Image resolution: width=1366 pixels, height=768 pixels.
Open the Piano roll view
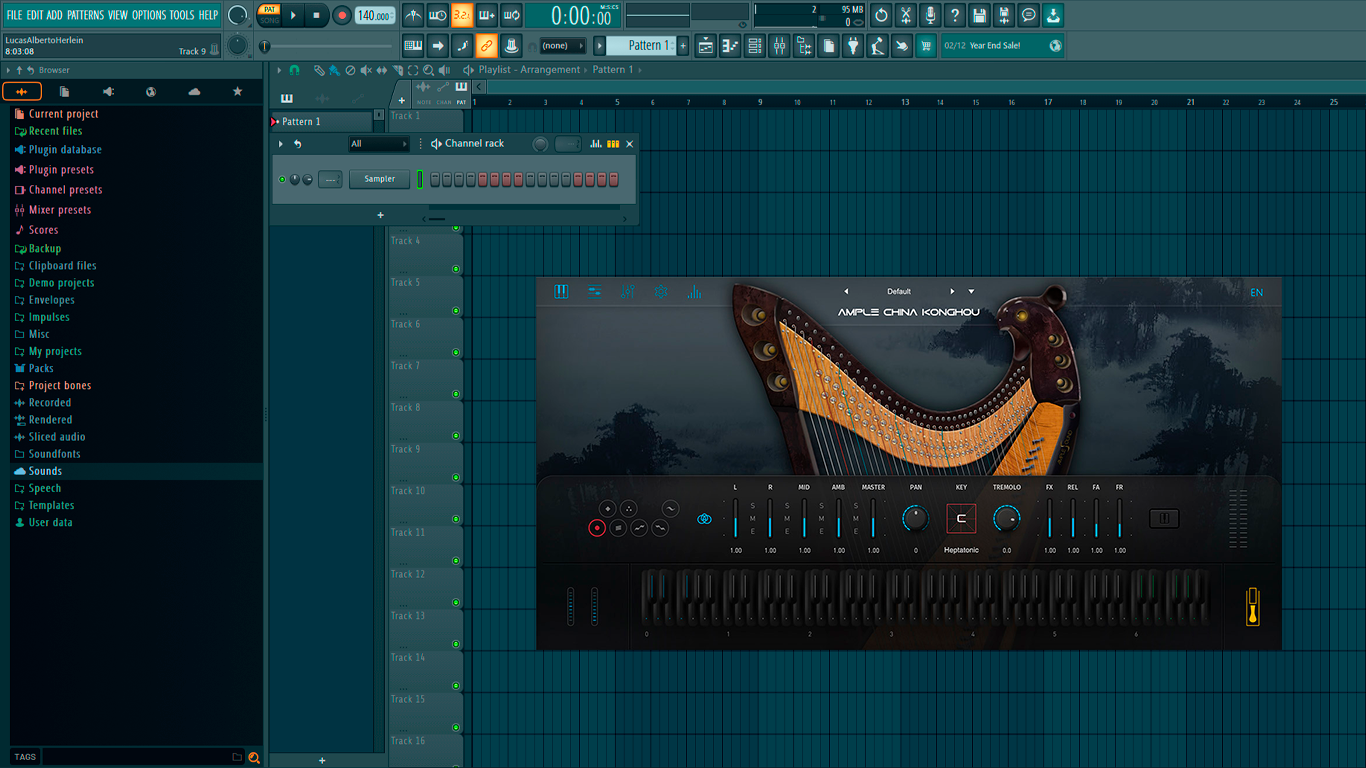click(730, 46)
